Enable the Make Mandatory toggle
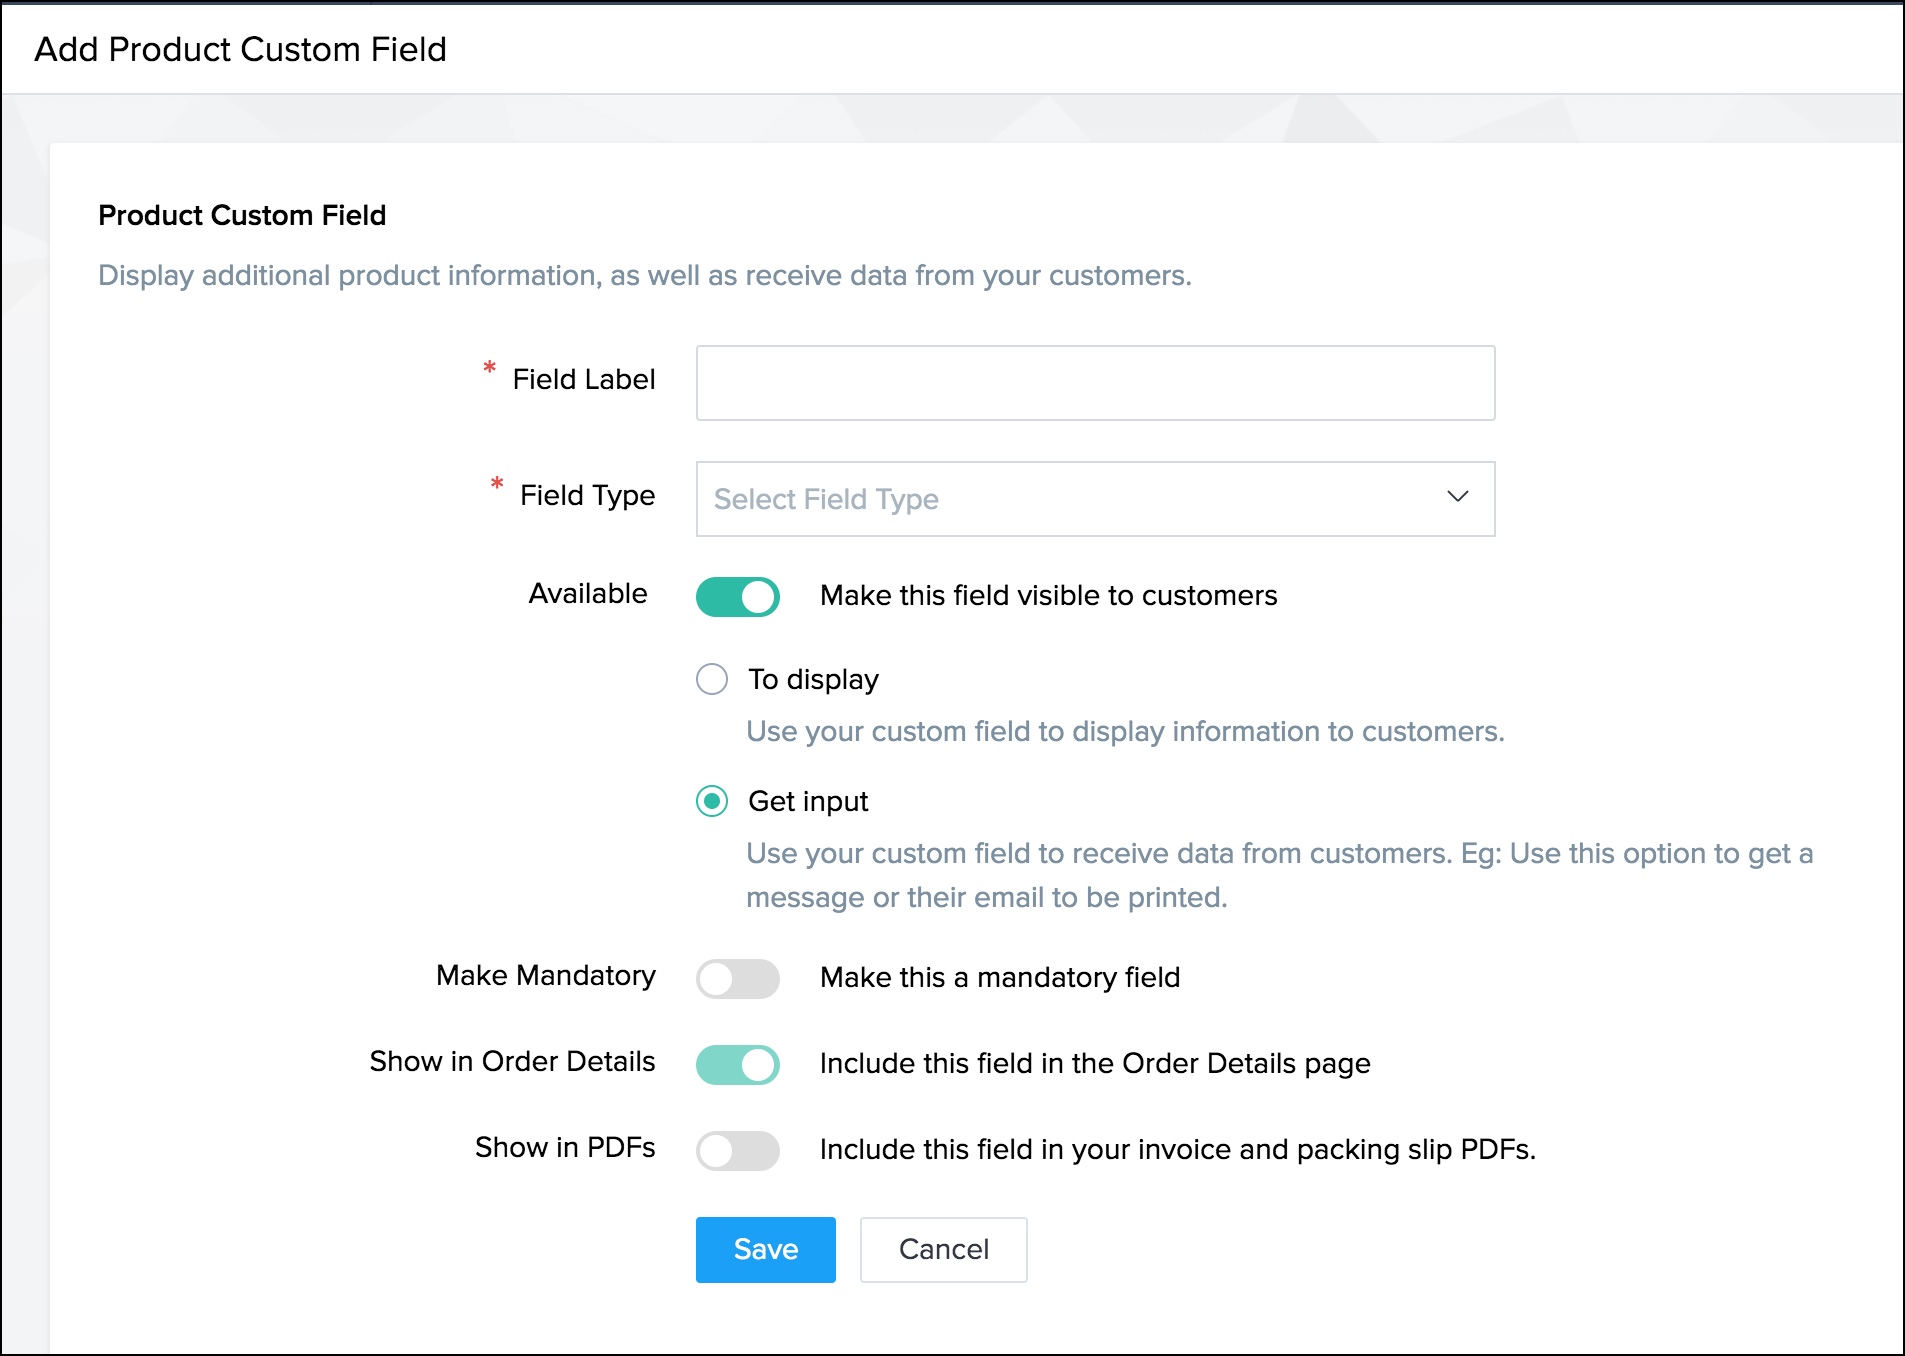The width and height of the screenshot is (1905, 1356). (x=738, y=979)
